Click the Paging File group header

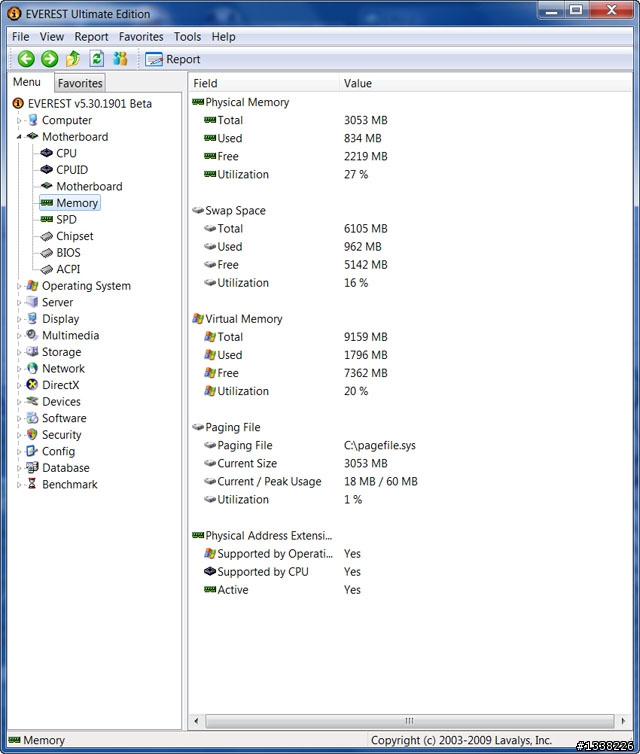coord(226,427)
